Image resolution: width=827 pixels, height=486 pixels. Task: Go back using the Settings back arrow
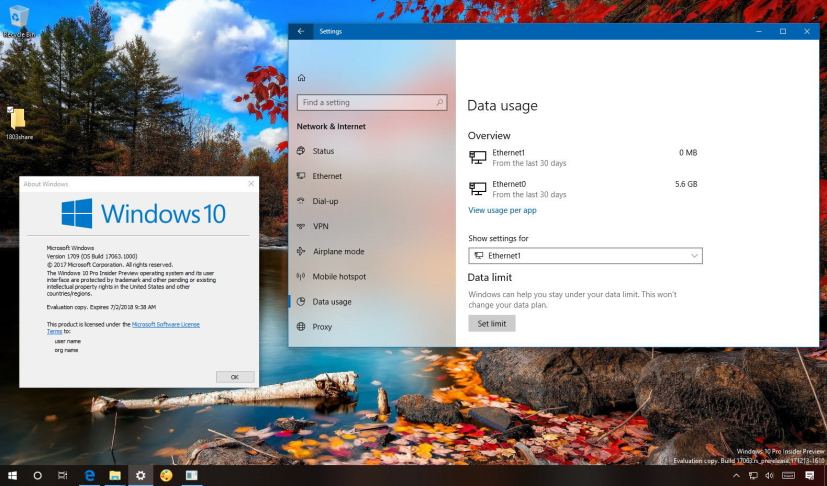pos(301,32)
